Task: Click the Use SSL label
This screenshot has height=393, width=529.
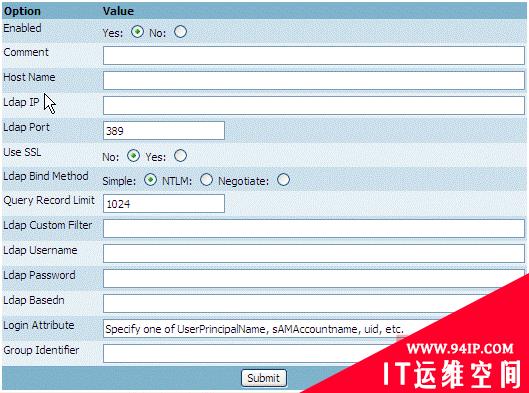Action: pyautogui.click(x=22, y=152)
